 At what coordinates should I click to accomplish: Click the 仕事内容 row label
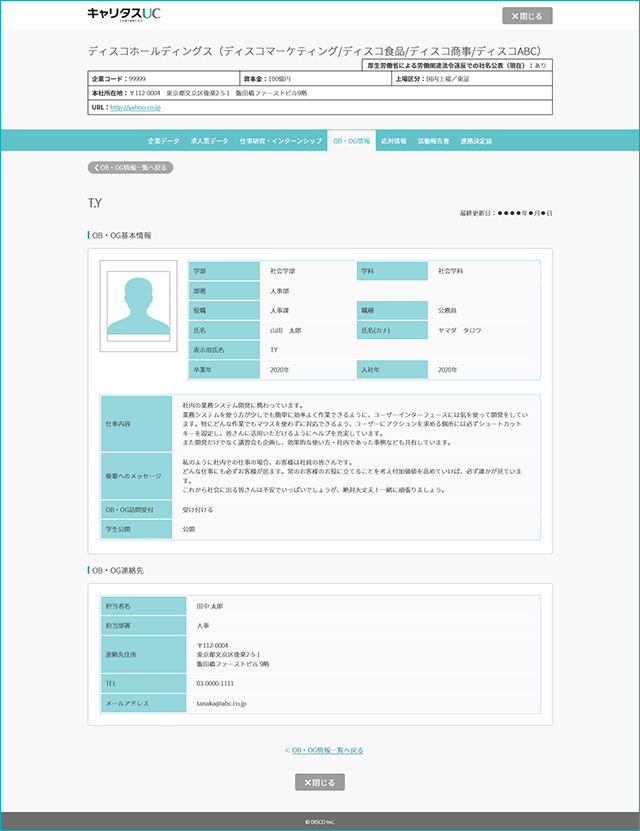point(136,424)
